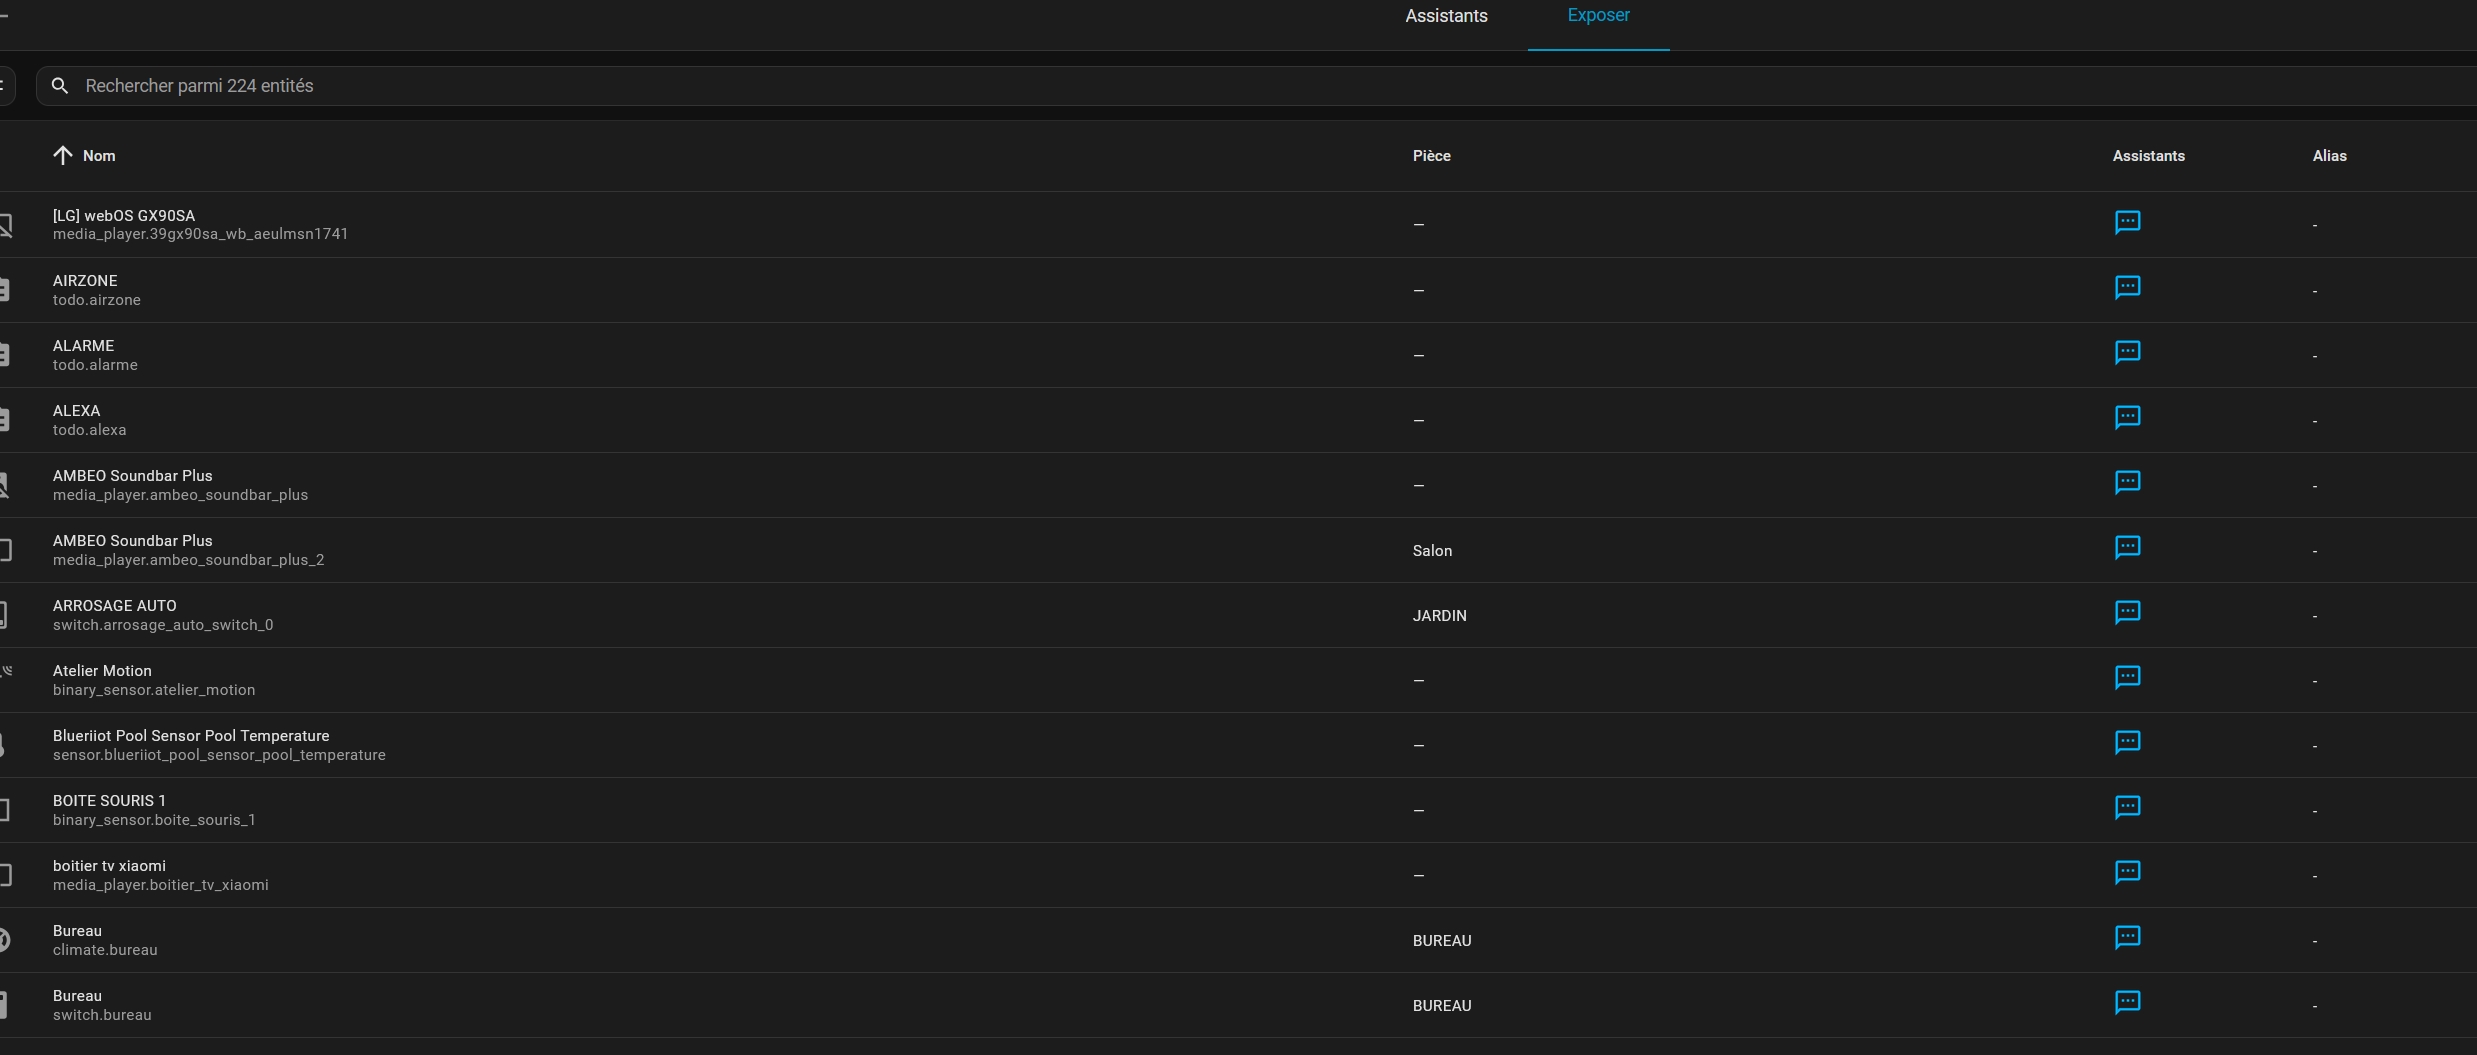Image resolution: width=2477 pixels, height=1055 pixels.
Task: Click Assist icon for ARROSAGE AUTO switch
Action: tap(2127, 612)
